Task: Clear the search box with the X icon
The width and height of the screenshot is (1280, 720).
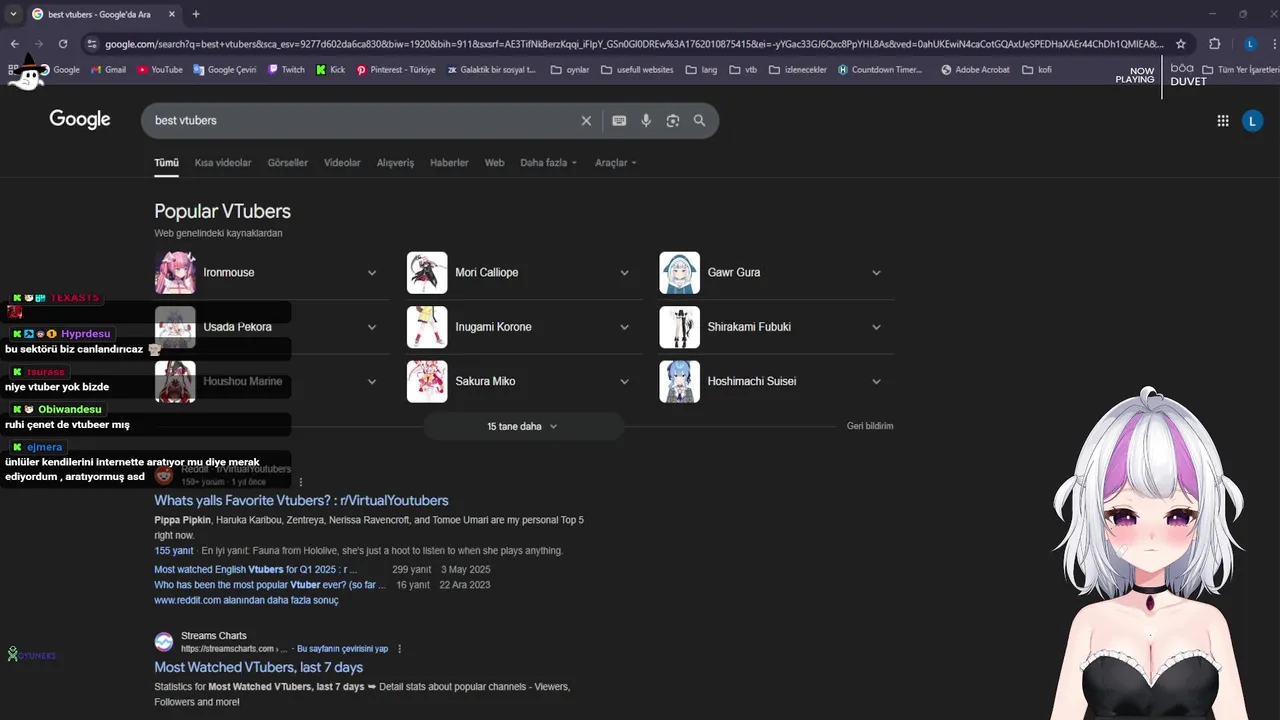Action: [586, 121]
